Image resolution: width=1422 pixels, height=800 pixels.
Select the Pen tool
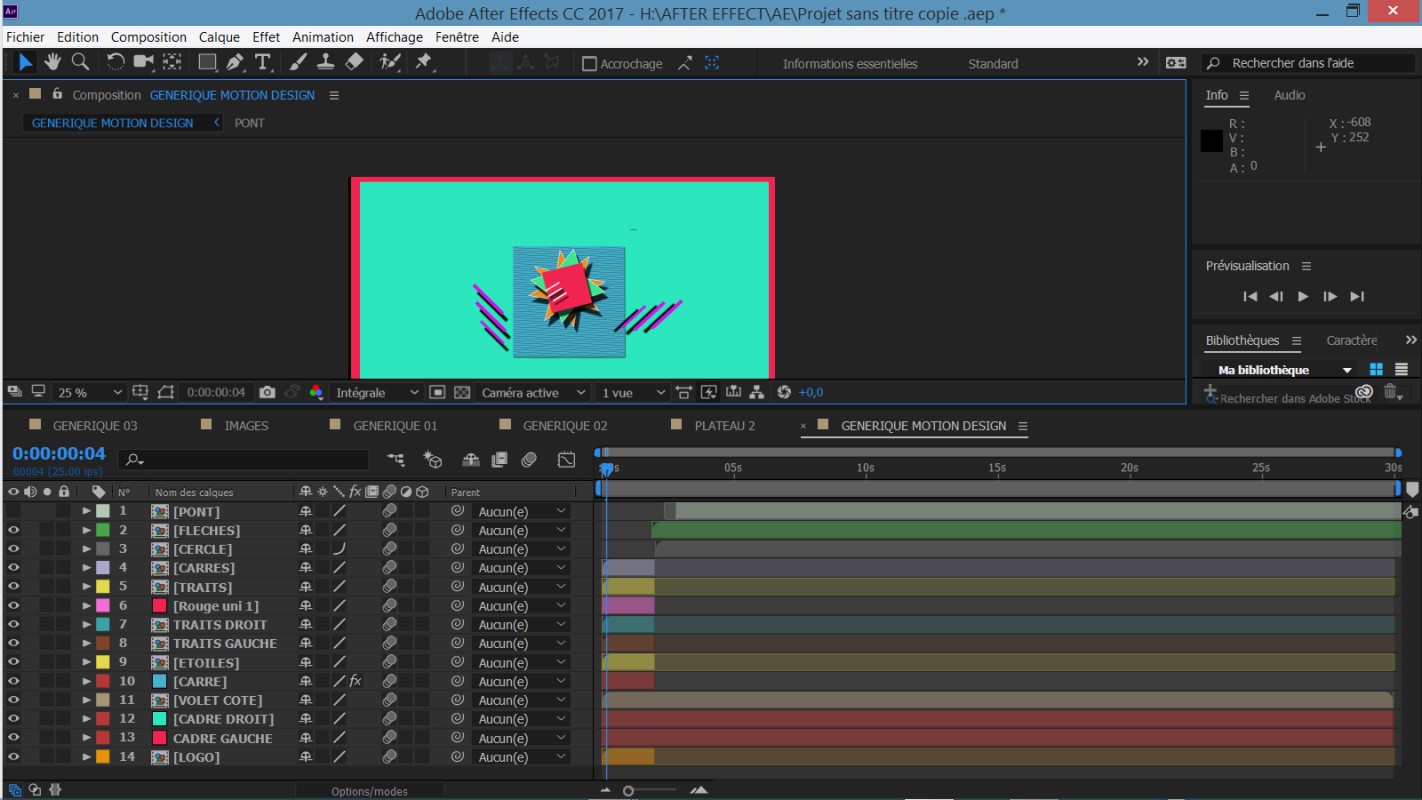[235, 62]
